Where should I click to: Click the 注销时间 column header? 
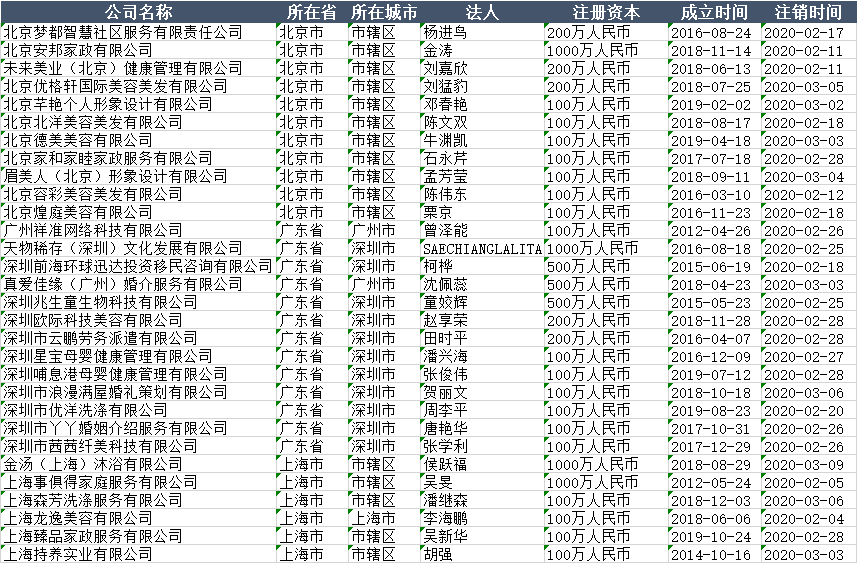808,11
